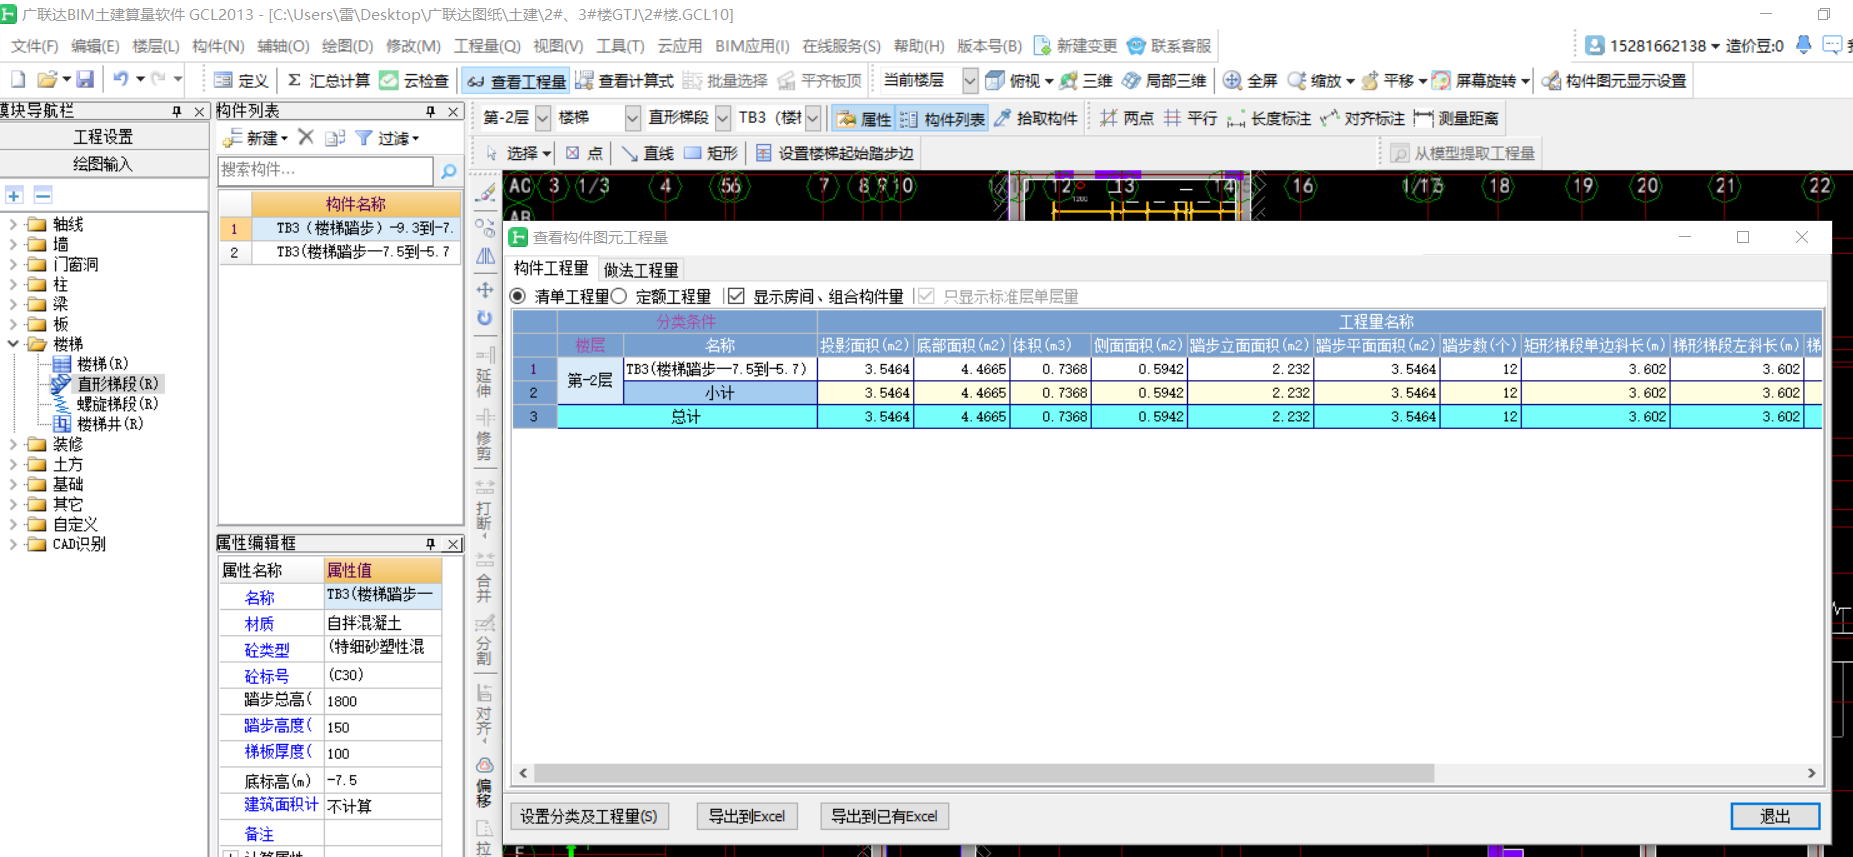Screen dimensions: 1853x857
Task: Switch to 构件工程量 tab
Action: click(551, 268)
